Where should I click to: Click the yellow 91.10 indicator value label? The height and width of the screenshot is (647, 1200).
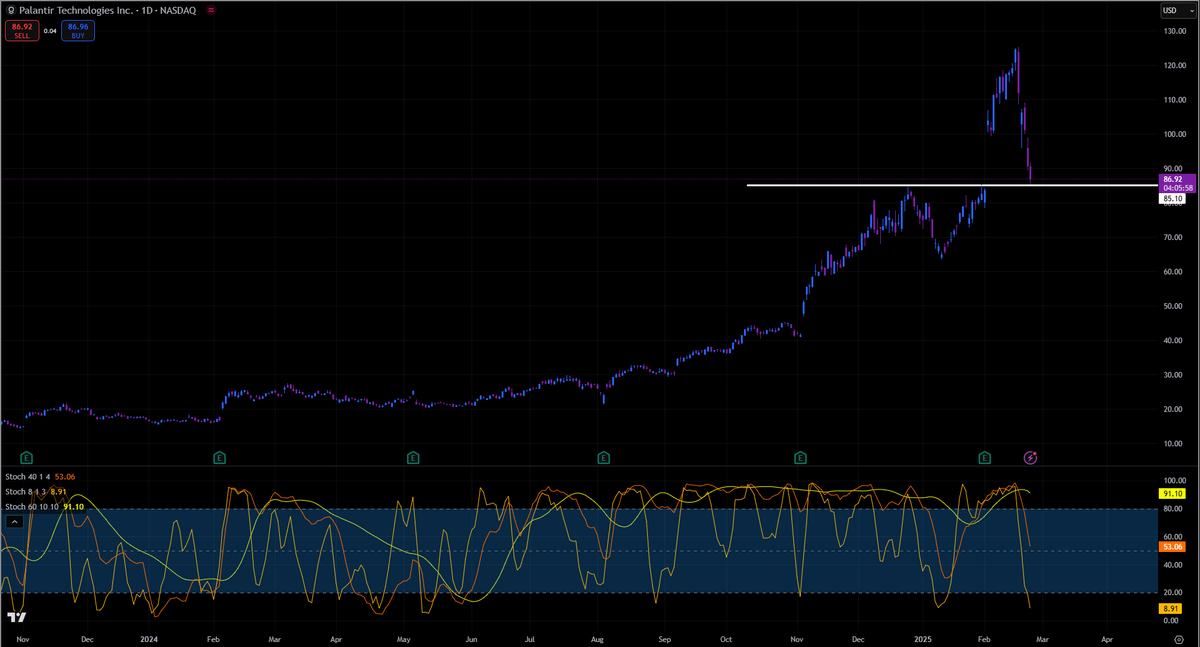(1173, 494)
